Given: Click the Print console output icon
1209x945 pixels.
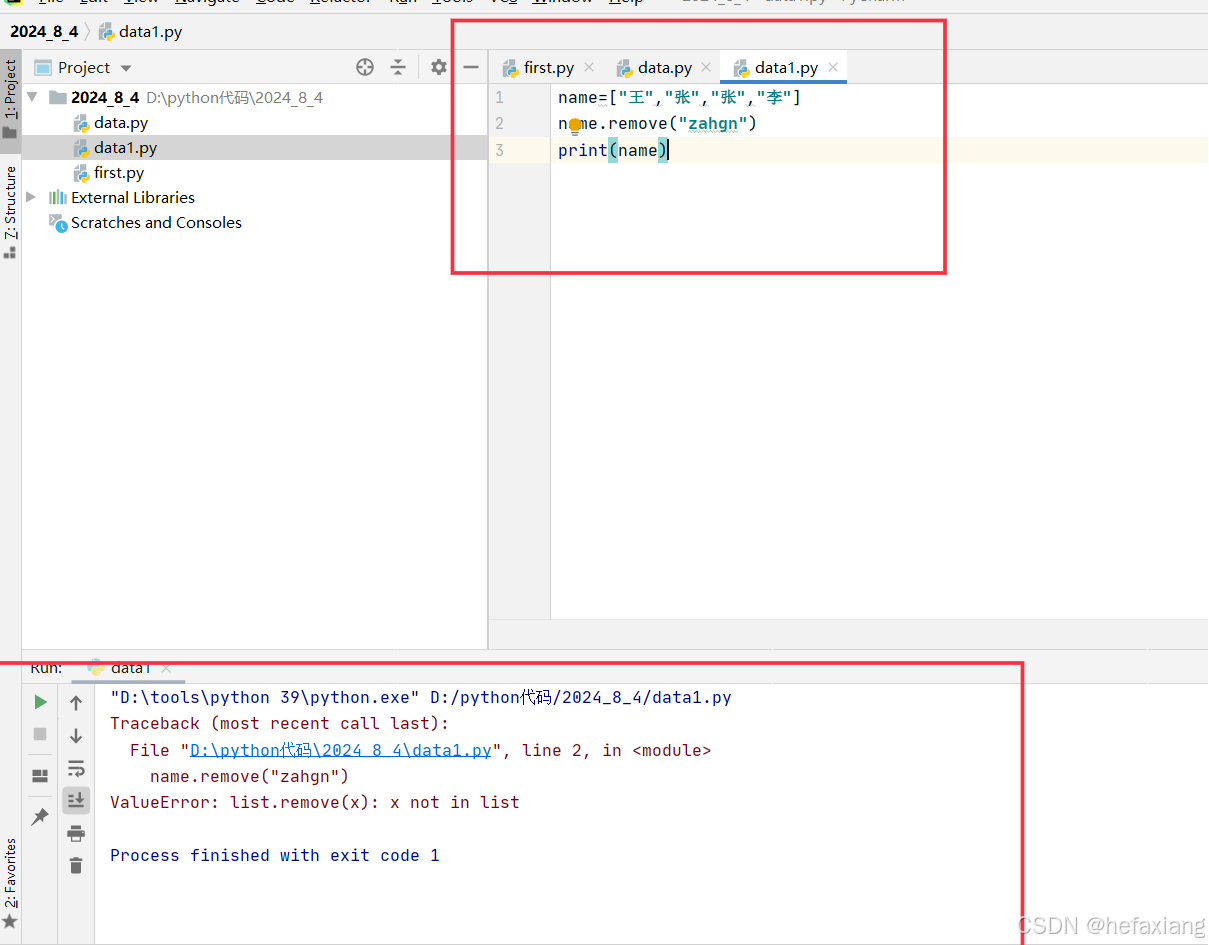Looking at the screenshot, I should (76, 833).
